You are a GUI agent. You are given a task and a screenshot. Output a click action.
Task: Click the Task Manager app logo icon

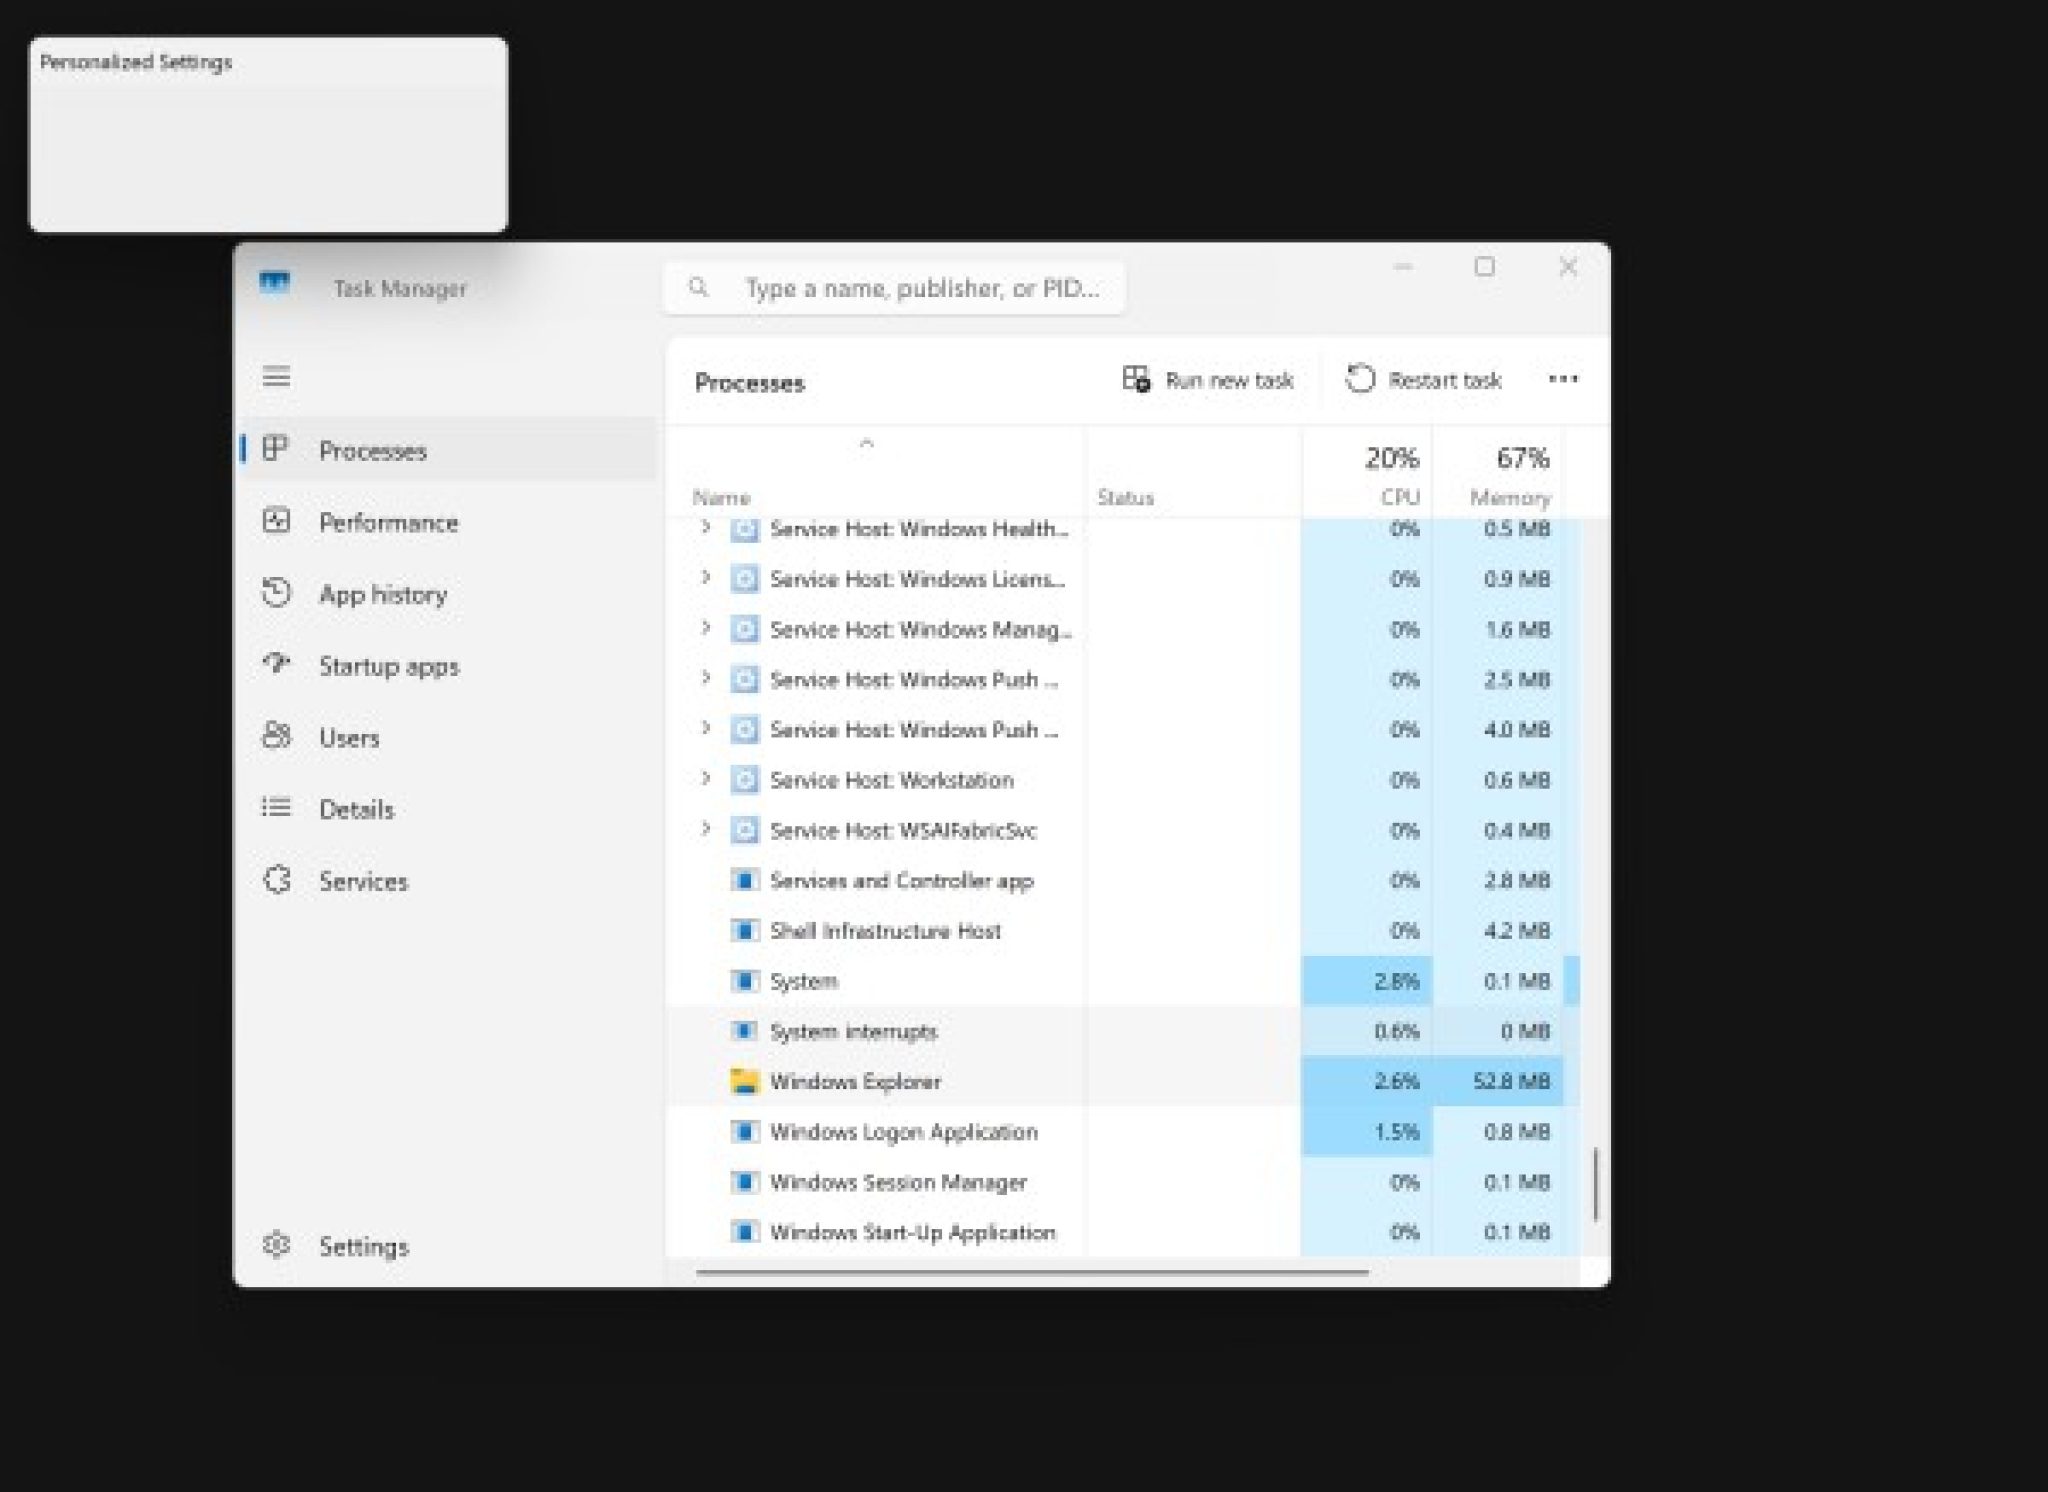coord(276,287)
